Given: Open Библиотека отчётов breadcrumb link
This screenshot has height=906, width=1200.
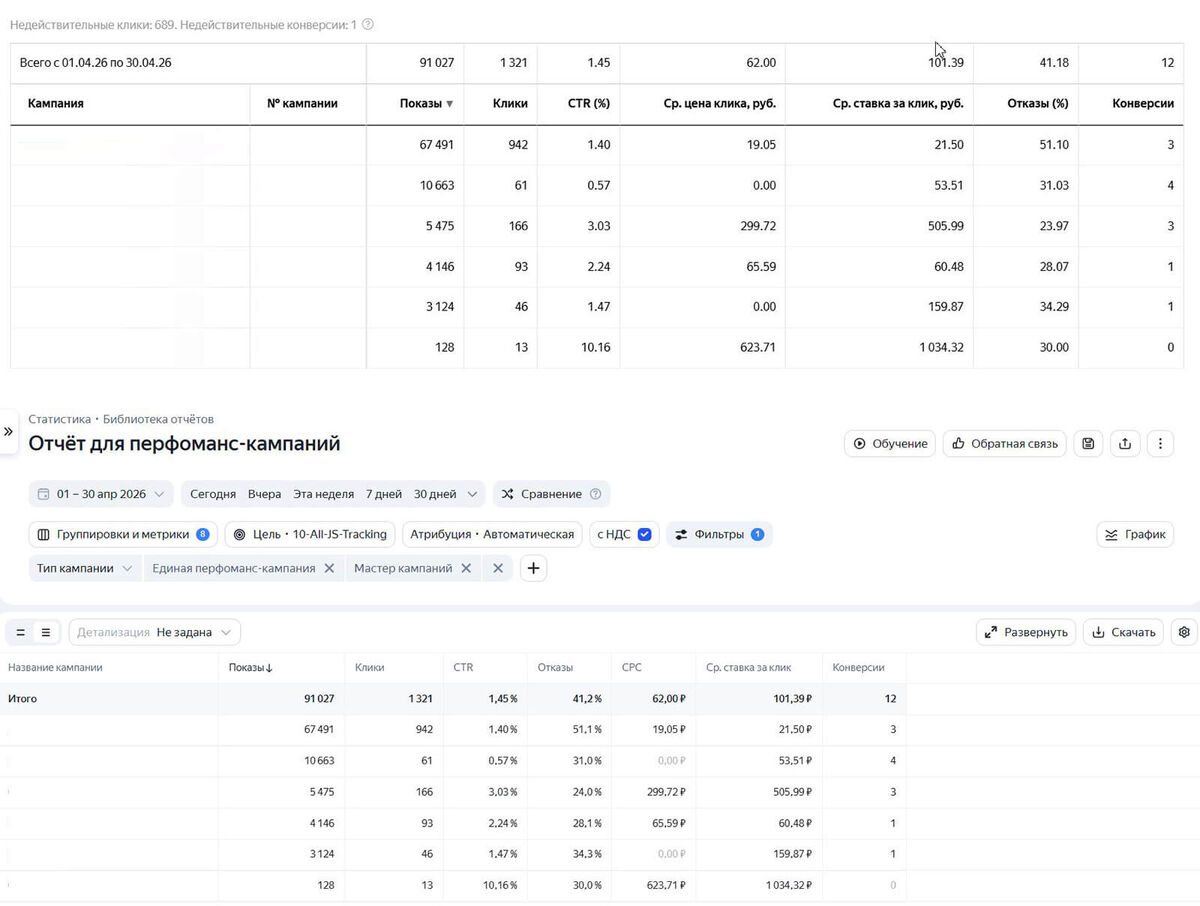Looking at the screenshot, I should coord(158,419).
